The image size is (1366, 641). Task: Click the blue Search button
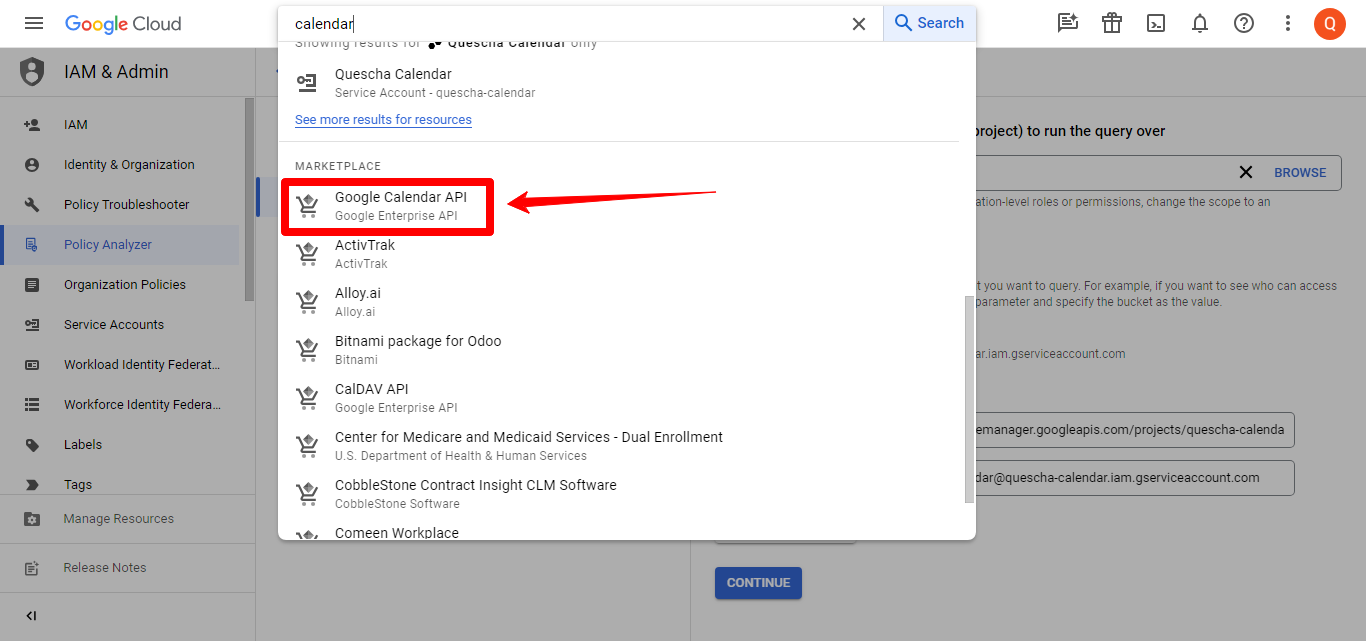pyautogui.click(x=929, y=23)
